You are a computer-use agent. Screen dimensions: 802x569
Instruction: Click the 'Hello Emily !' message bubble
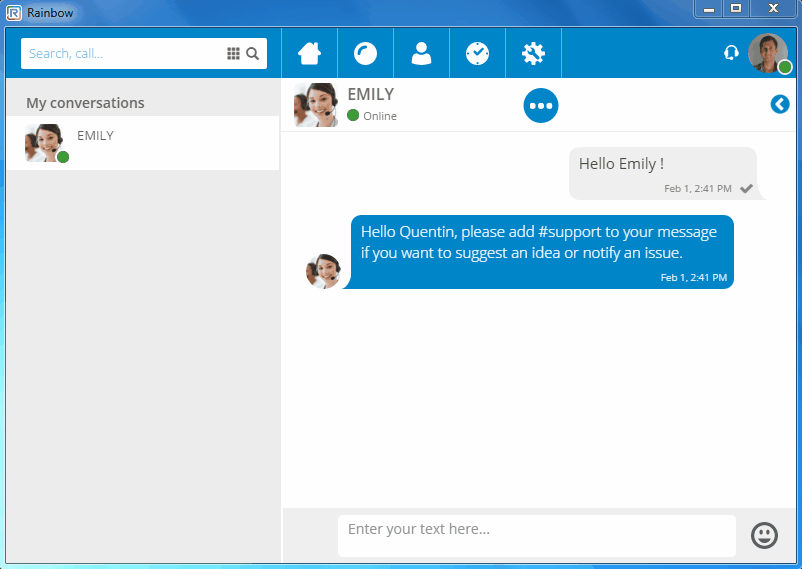click(x=663, y=173)
